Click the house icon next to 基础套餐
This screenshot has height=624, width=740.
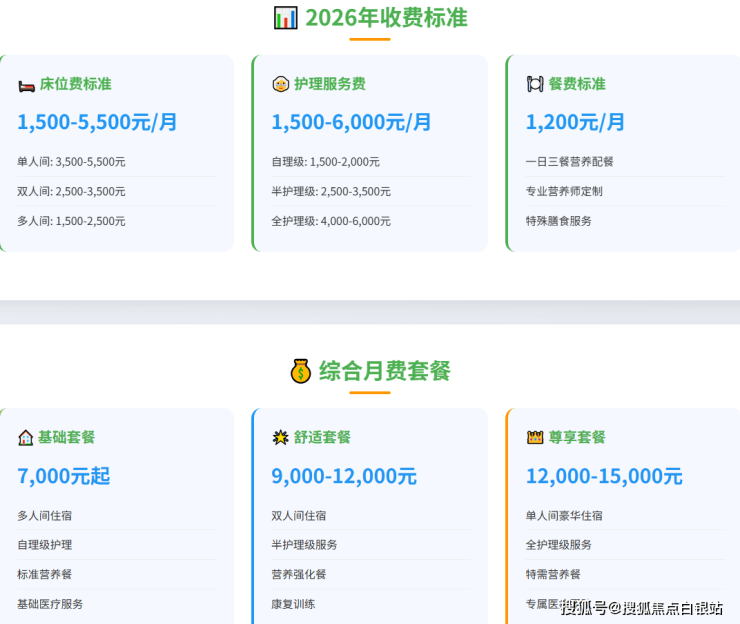(26, 437)
